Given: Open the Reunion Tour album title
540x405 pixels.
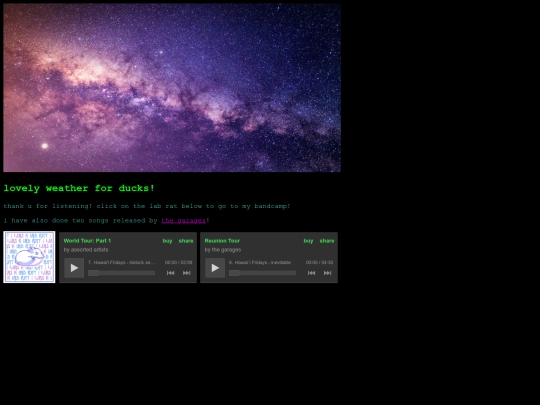Looking at the screenshot, I should click(222, 241).
